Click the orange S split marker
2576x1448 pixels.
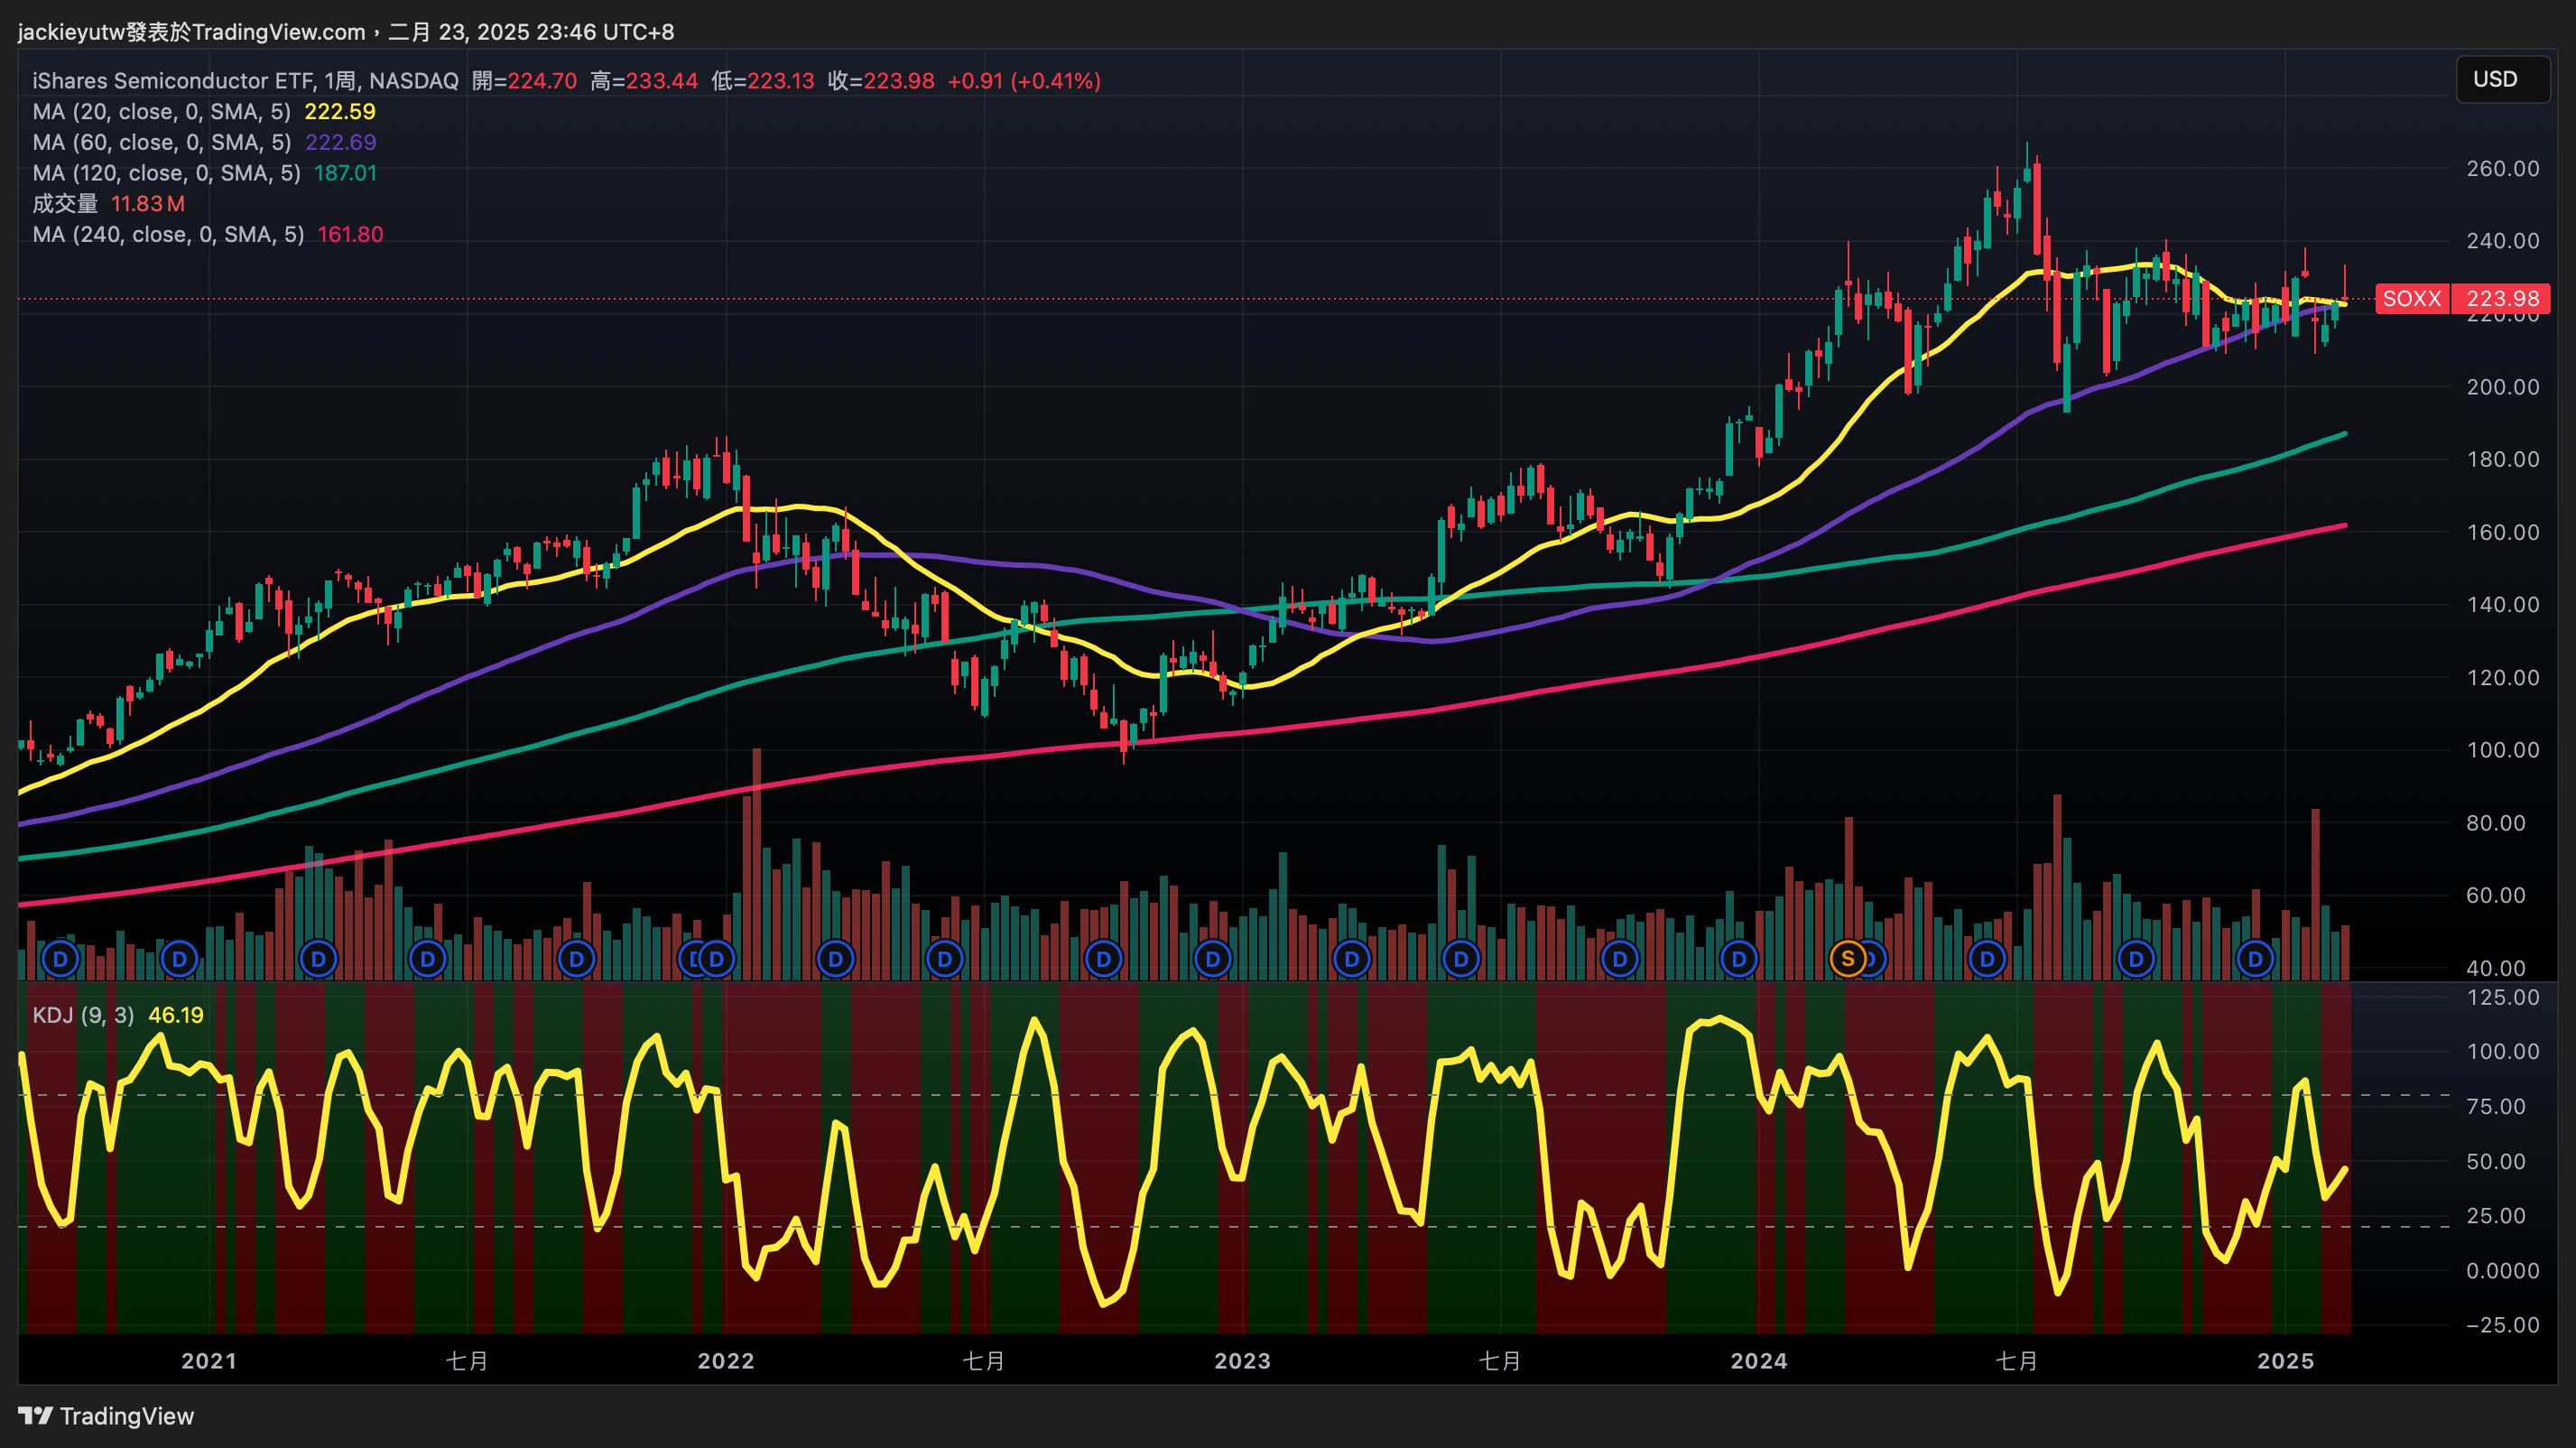1847,959
